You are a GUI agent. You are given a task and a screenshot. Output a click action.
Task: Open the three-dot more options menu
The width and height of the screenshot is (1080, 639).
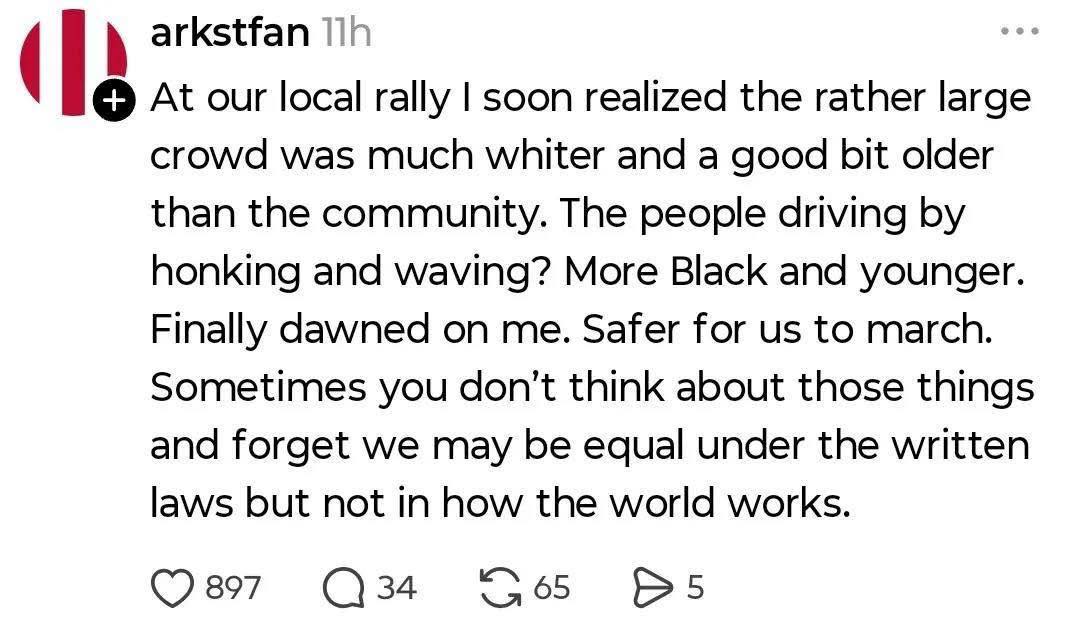coord(1020,32)
